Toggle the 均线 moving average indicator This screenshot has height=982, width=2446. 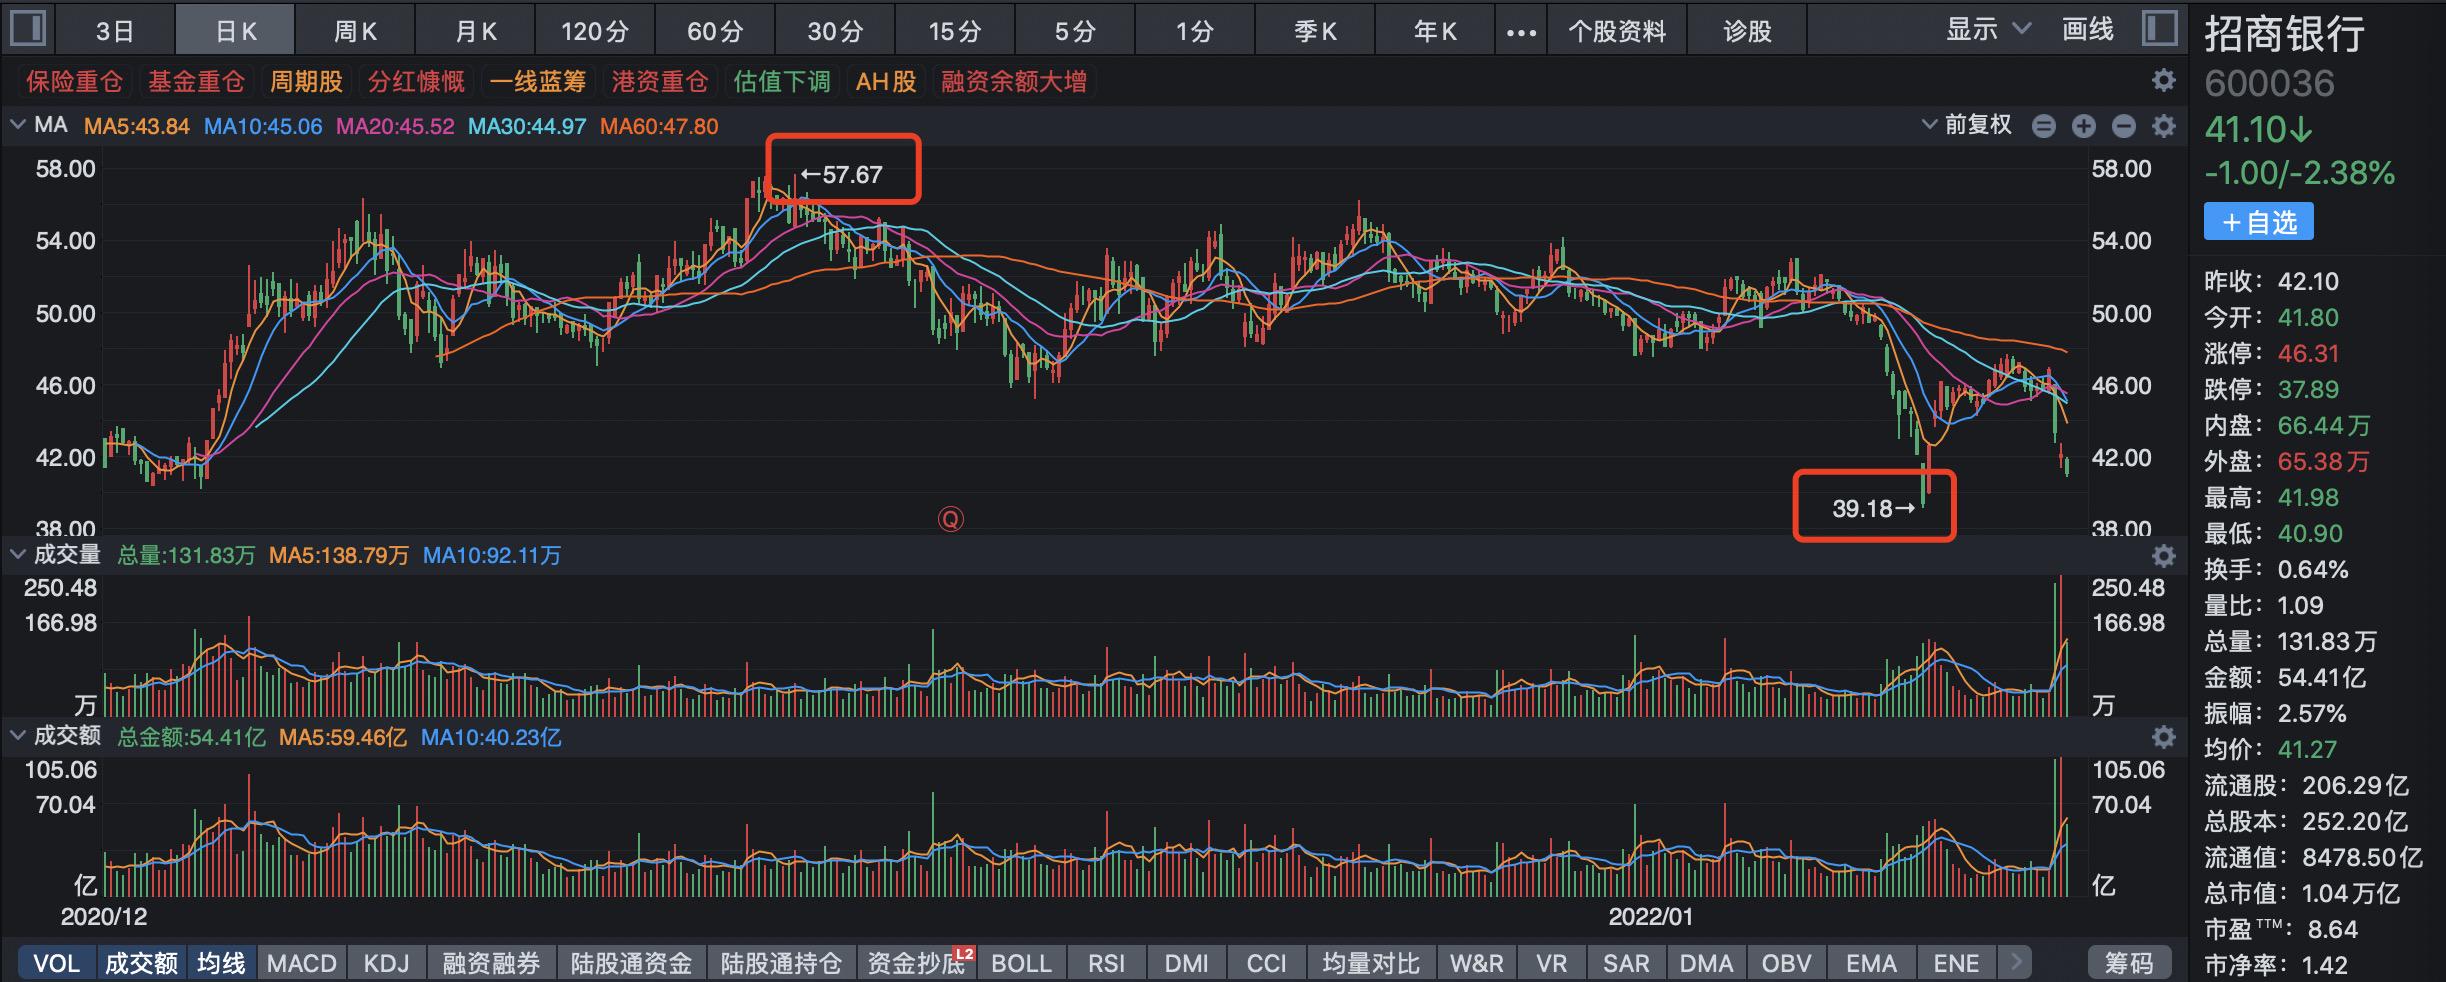(221, 963)
